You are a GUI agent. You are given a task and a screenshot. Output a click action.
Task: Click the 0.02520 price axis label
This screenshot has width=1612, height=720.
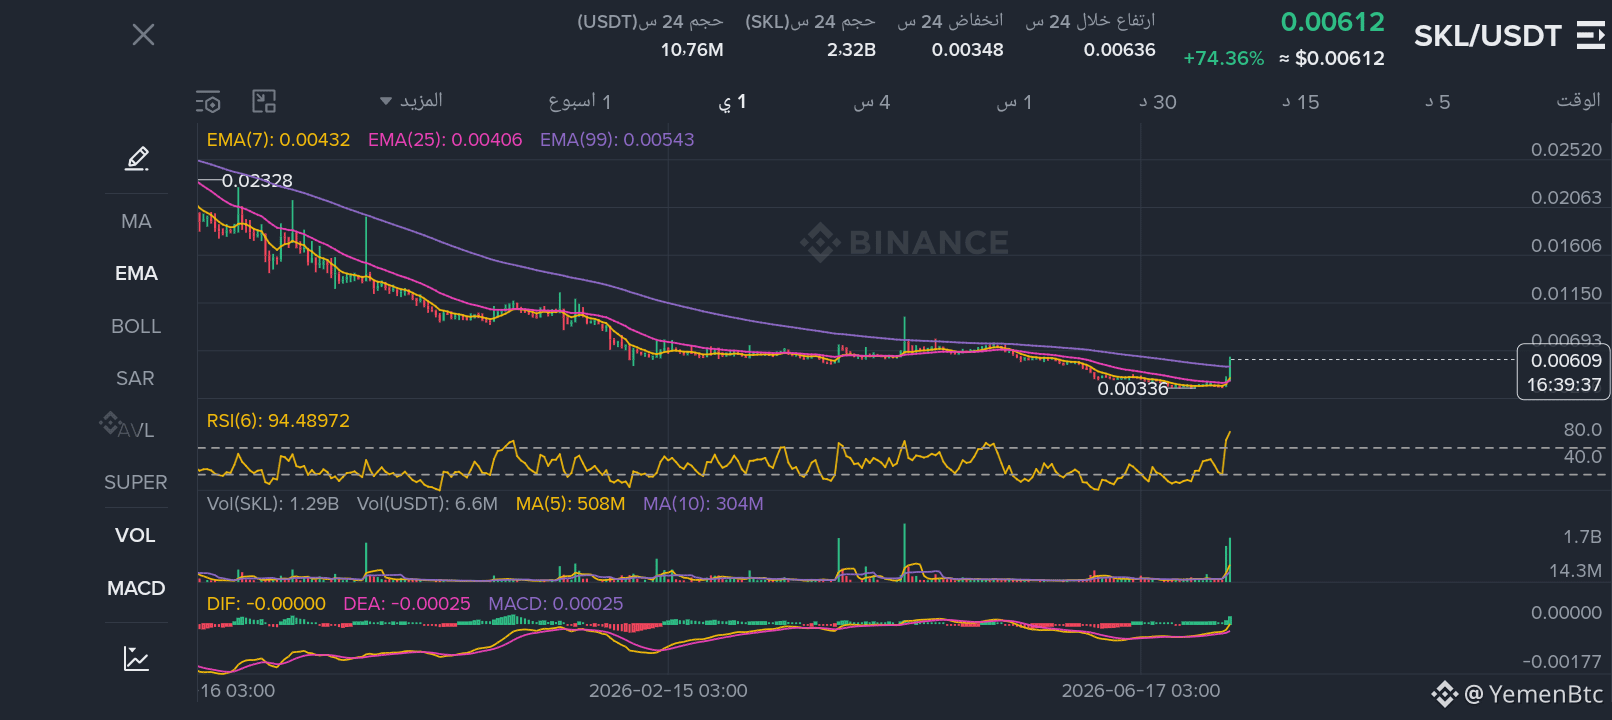pos(1566,150)
